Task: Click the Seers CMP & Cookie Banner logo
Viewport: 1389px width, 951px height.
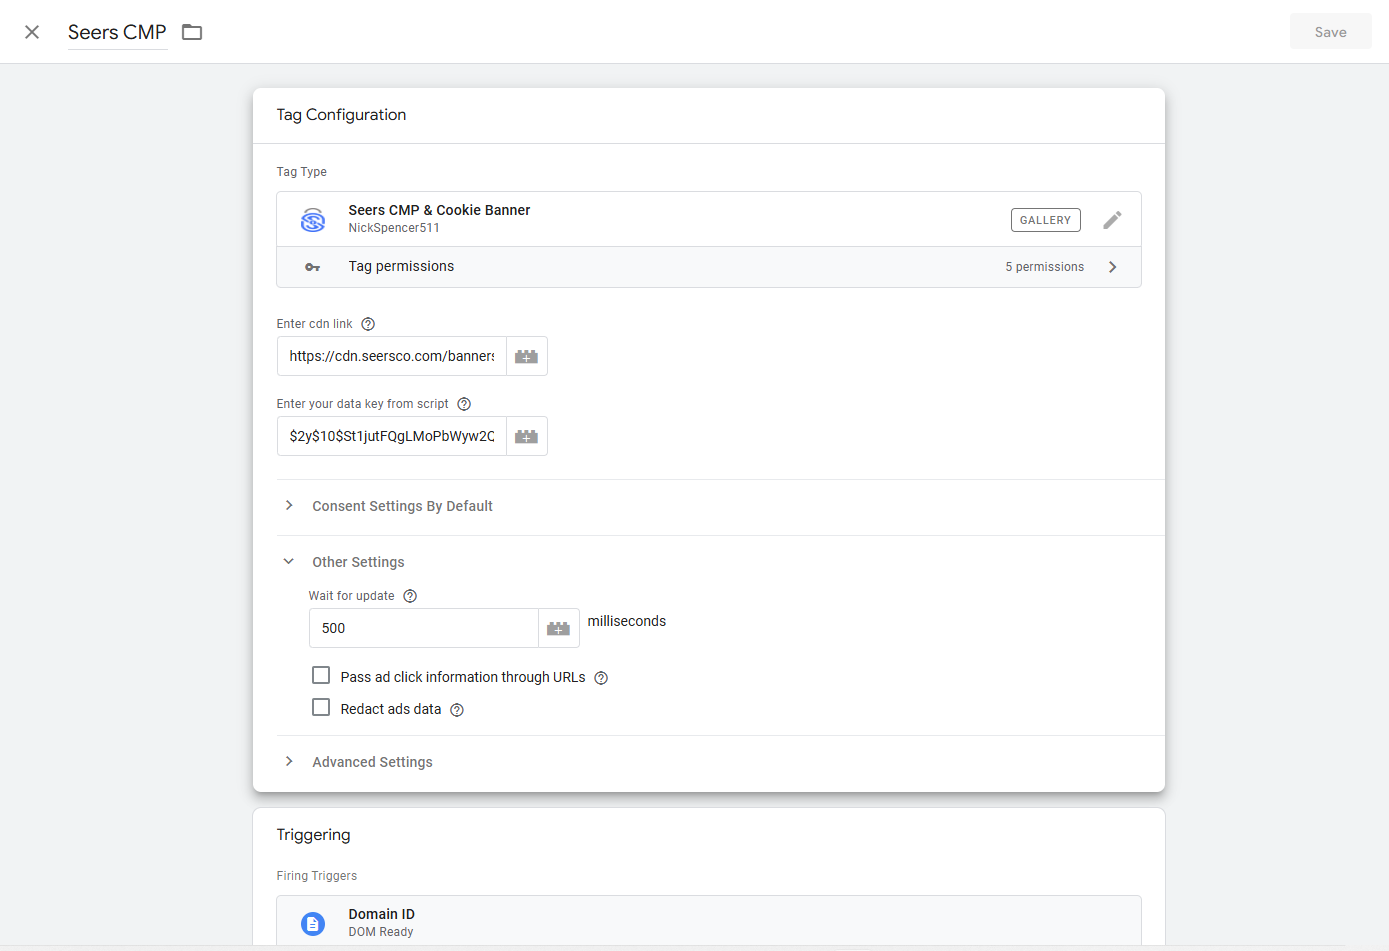Action: [313, 220]
